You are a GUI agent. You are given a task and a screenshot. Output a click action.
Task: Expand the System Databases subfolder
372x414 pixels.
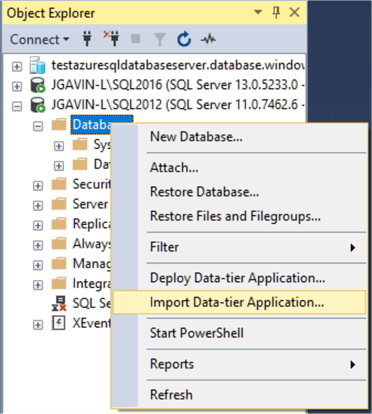click(59, 146)
